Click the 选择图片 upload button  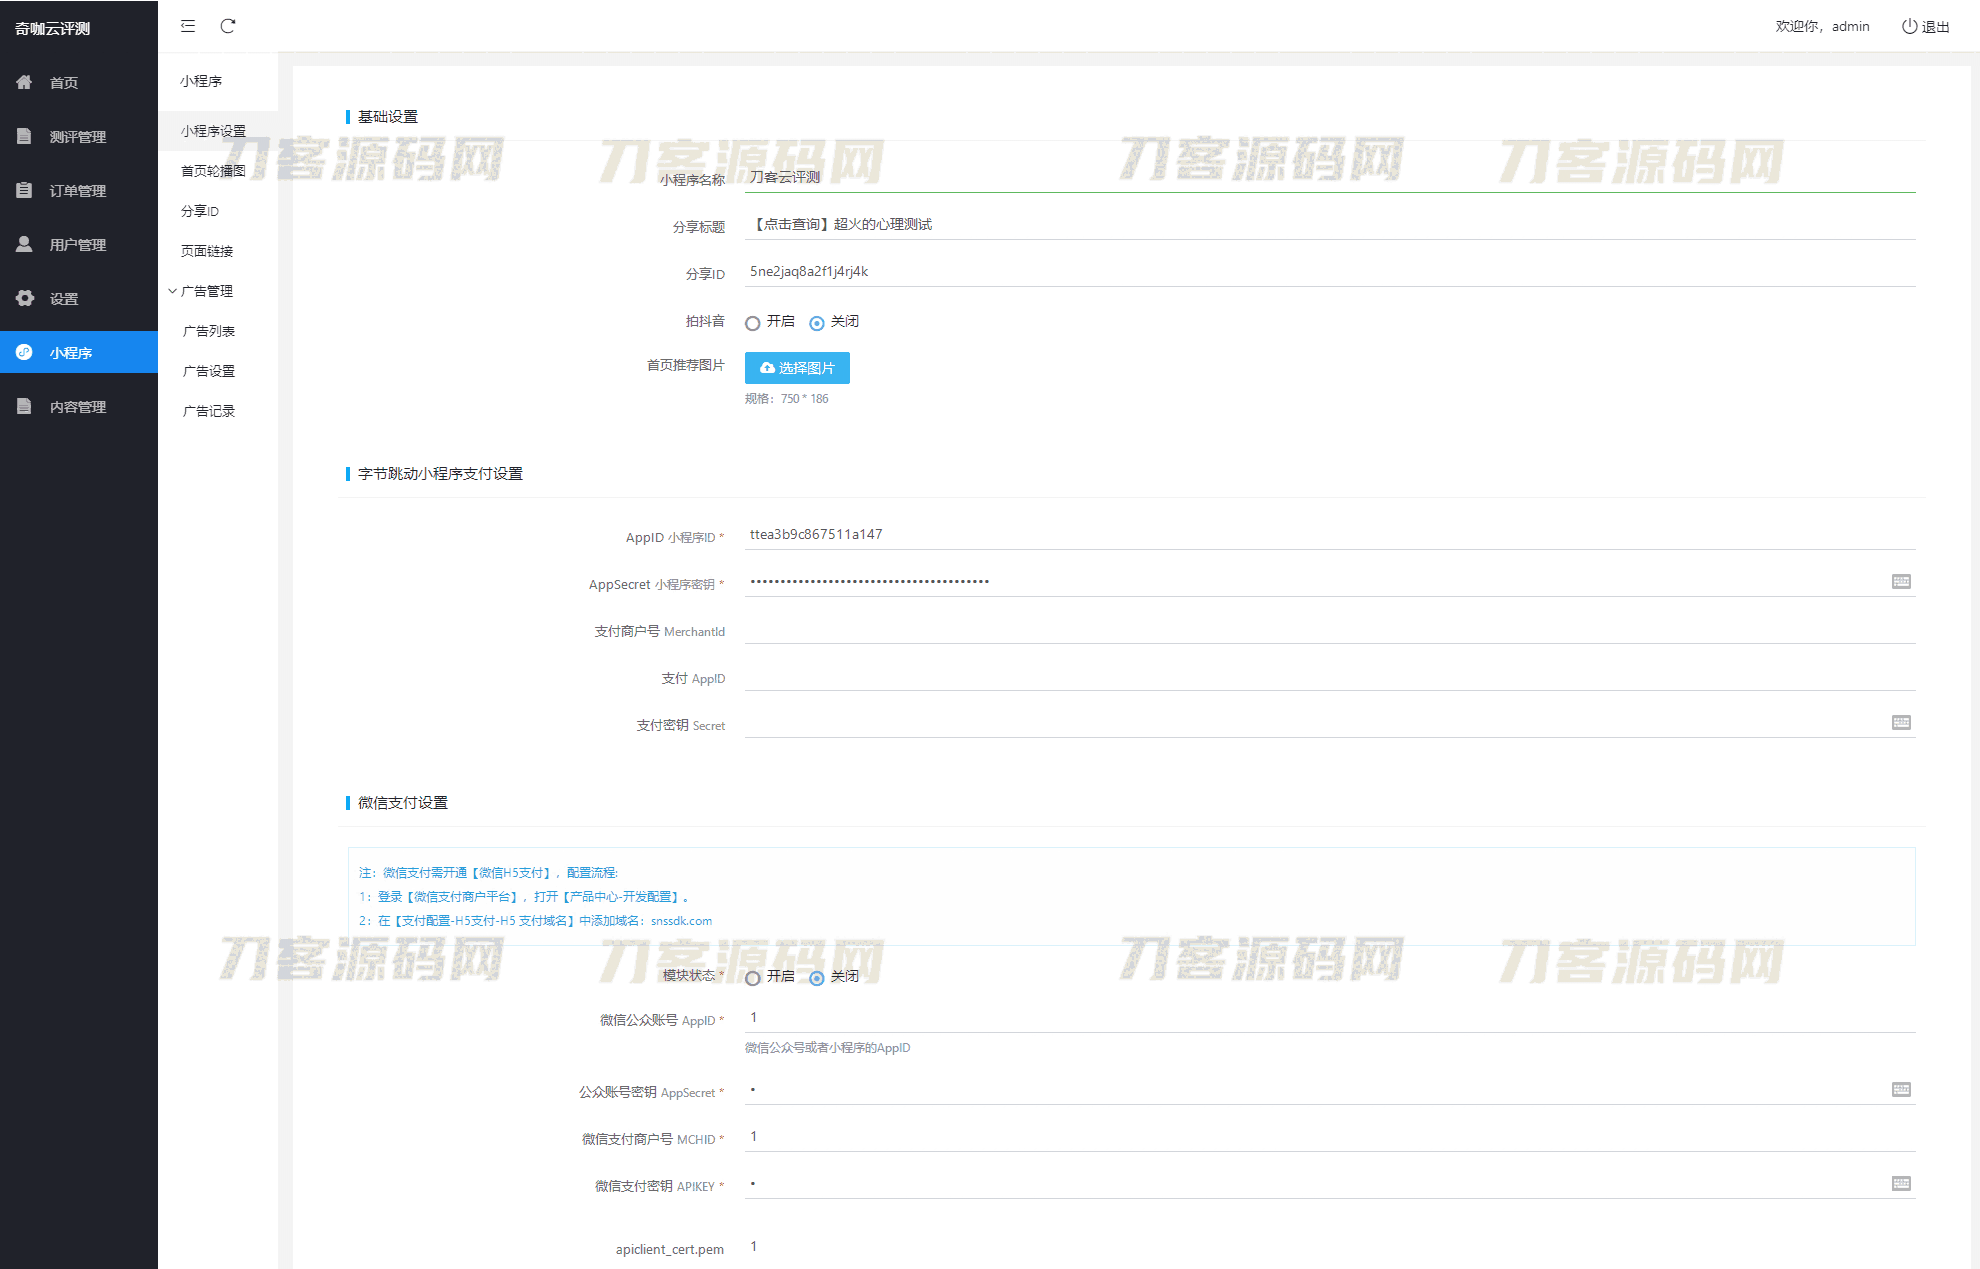coord(797,368)
